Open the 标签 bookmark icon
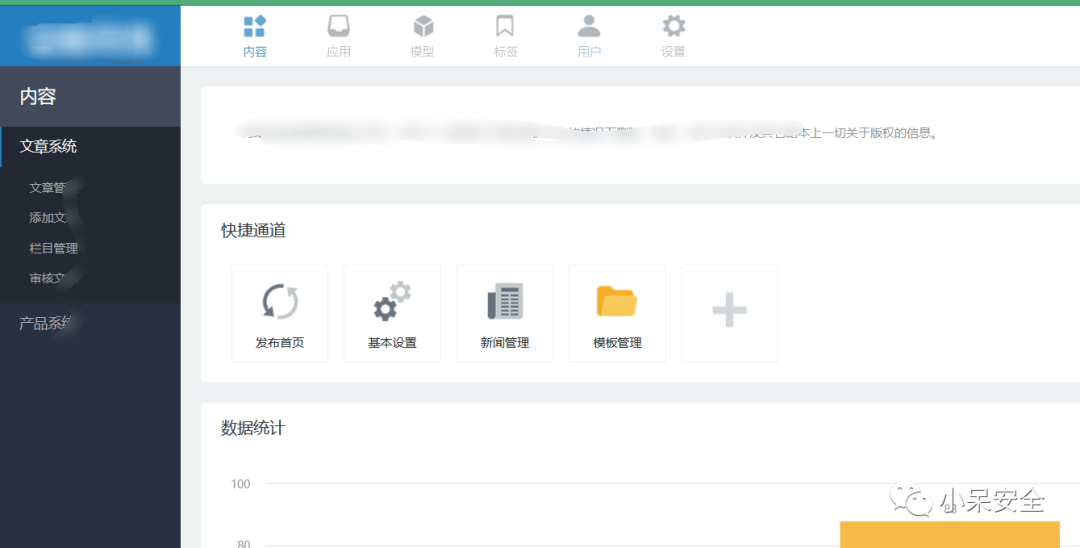 pos(505,27)
